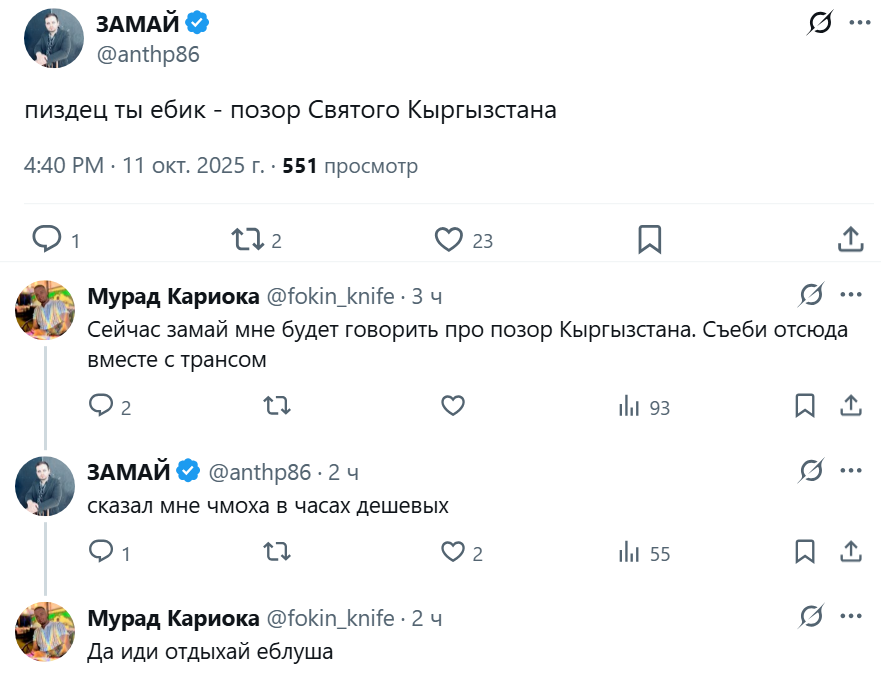Repost the main post with 2 reposts
Screen dimensions: 883x676
(248, 239)
